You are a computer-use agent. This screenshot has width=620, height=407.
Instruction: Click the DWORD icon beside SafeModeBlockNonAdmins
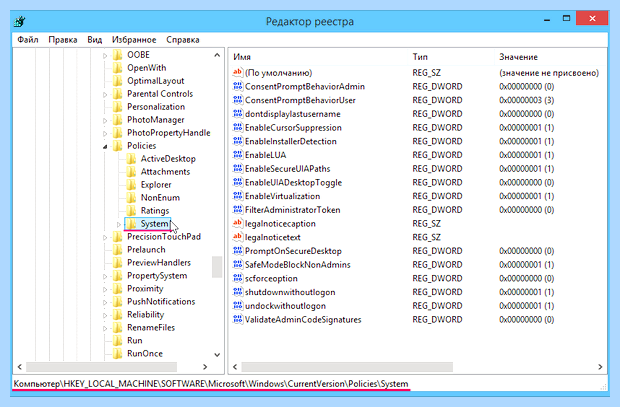pos(238,265)
